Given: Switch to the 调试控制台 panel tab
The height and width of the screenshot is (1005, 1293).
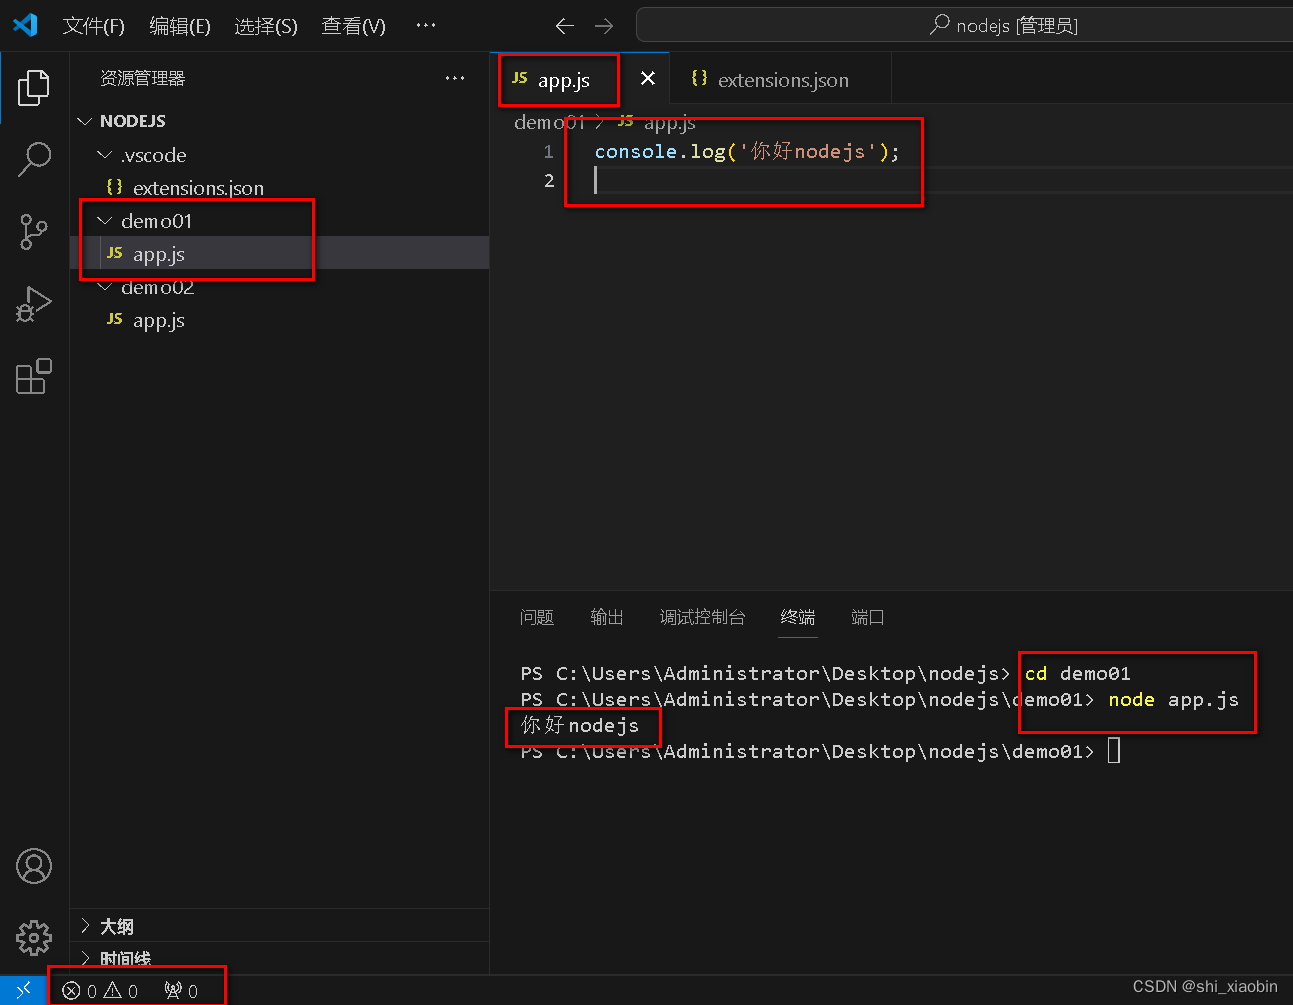Looking at the screenshot, I should pyautogui.click(x=703, y=617).
